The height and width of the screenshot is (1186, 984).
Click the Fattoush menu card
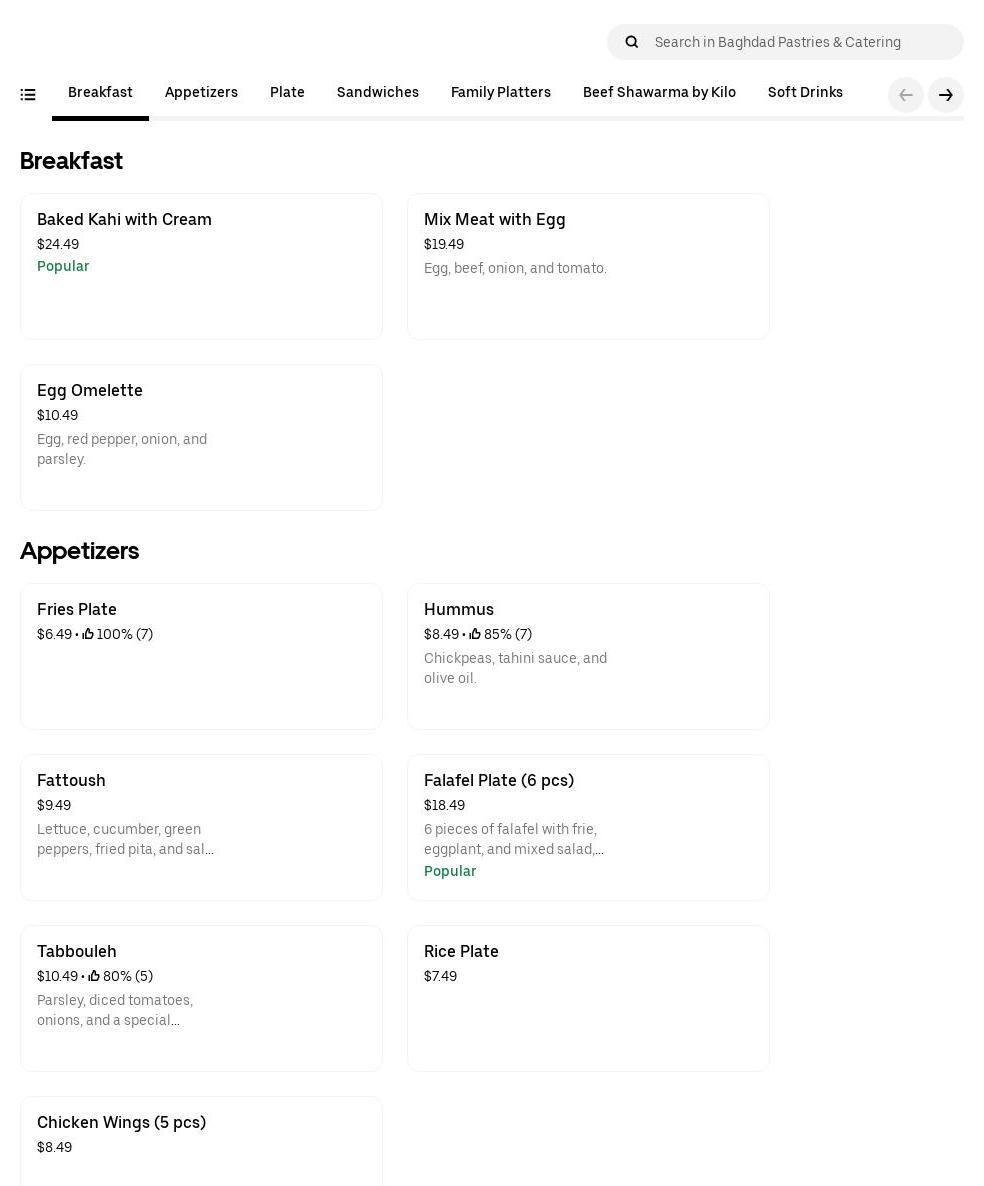point(201,827)
